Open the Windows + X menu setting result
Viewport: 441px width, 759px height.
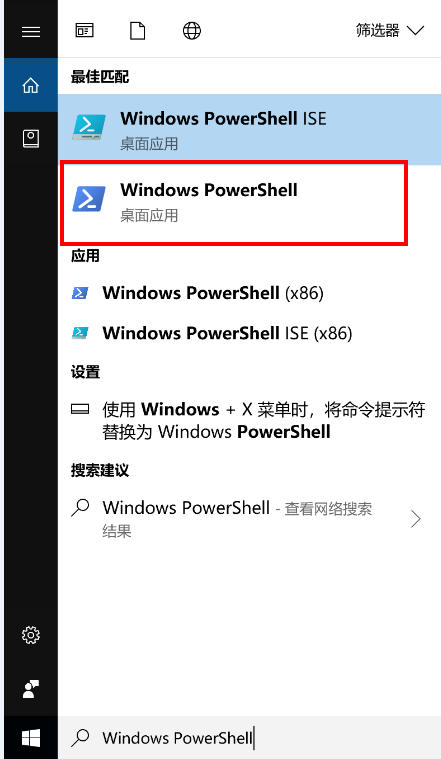[249, 420]
